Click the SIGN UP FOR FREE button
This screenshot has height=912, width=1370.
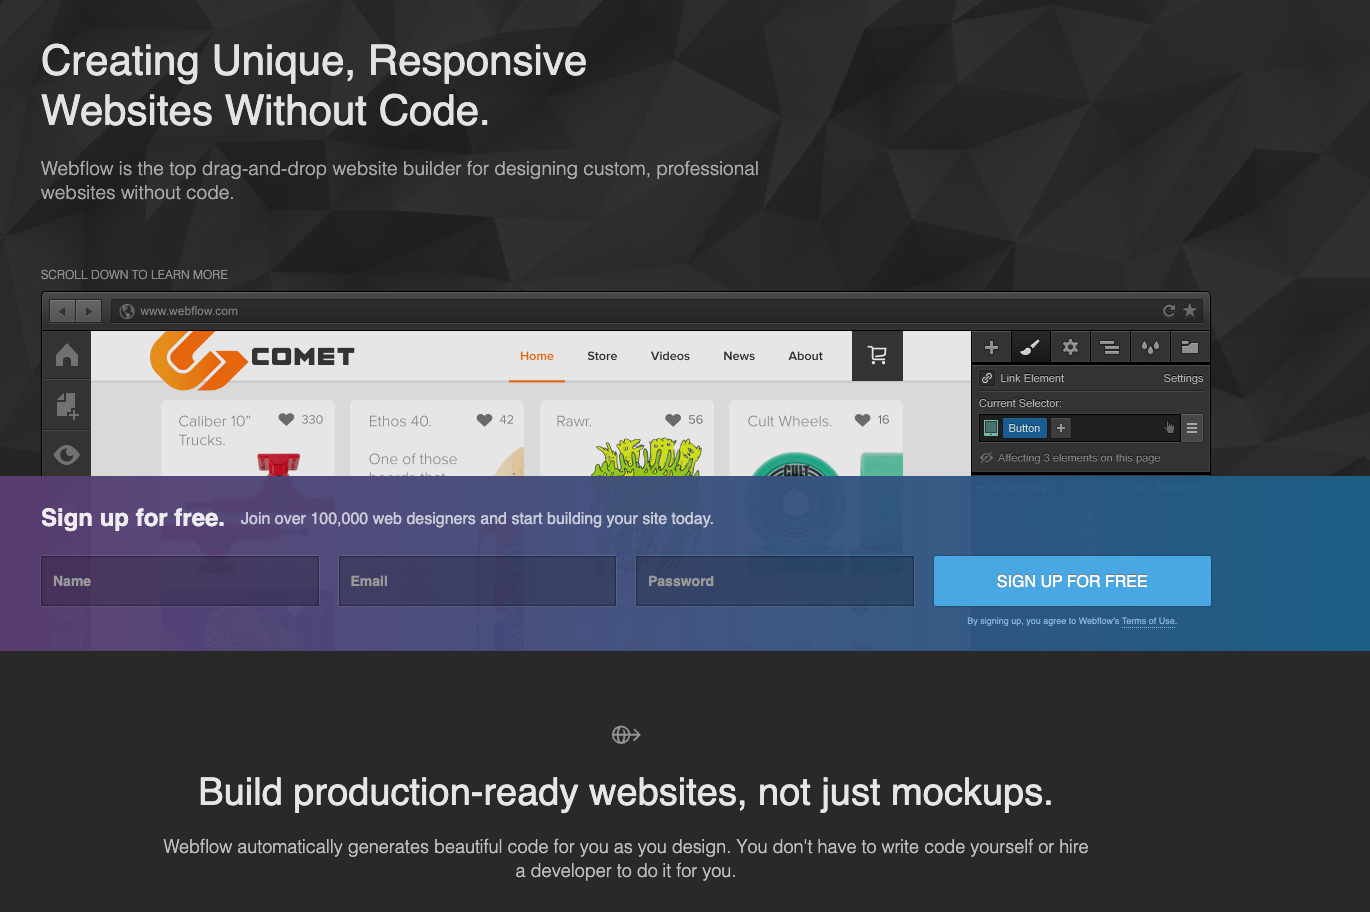tap(1071, 580)
